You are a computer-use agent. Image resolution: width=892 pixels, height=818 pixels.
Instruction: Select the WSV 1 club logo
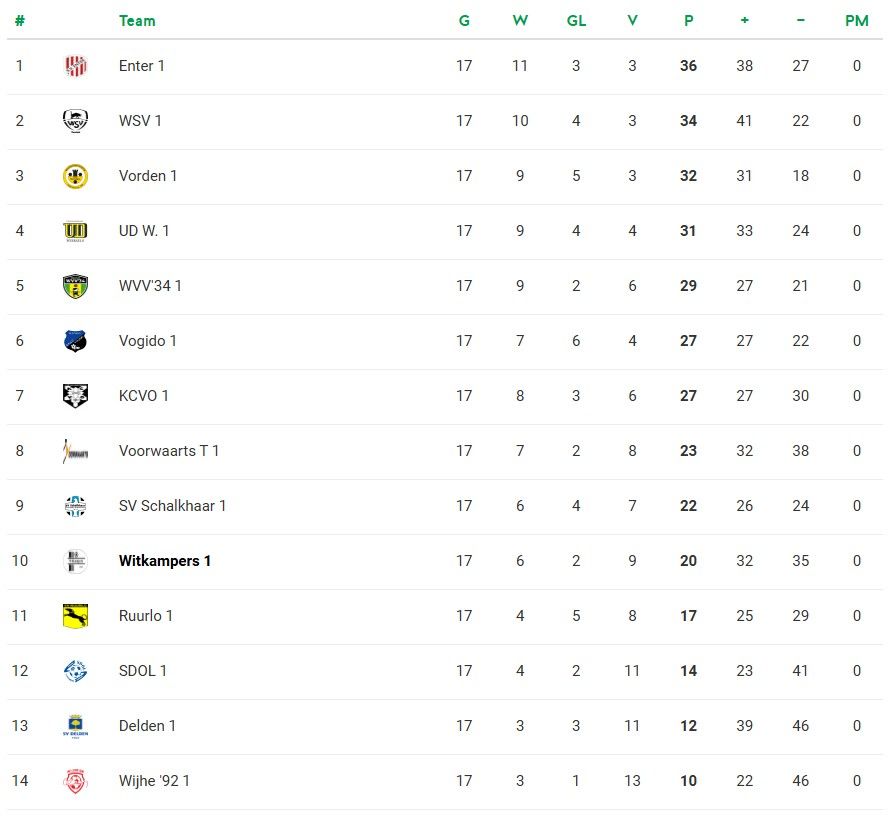(x=75, y=121)
